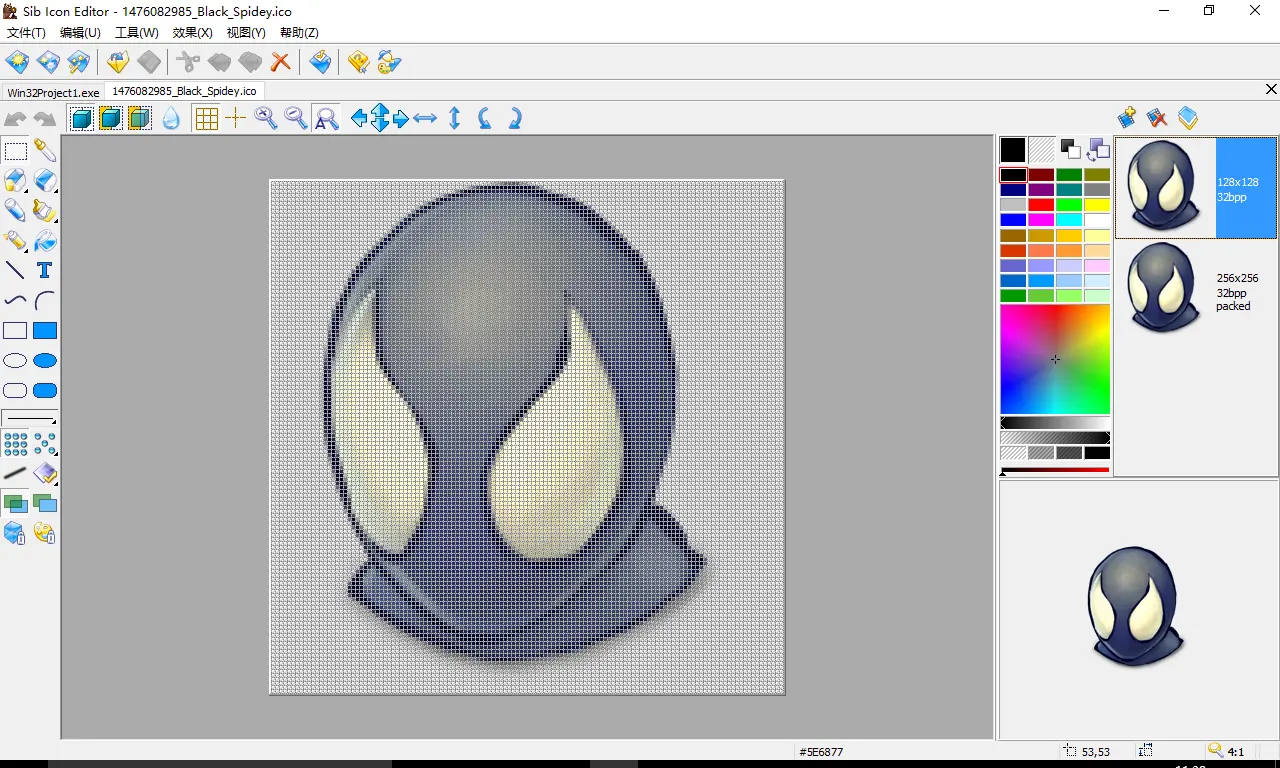This screenshot has width=1280, height=768.
Task: Open file using the folder icon in toolbar
Action: (x=118, y=62)
